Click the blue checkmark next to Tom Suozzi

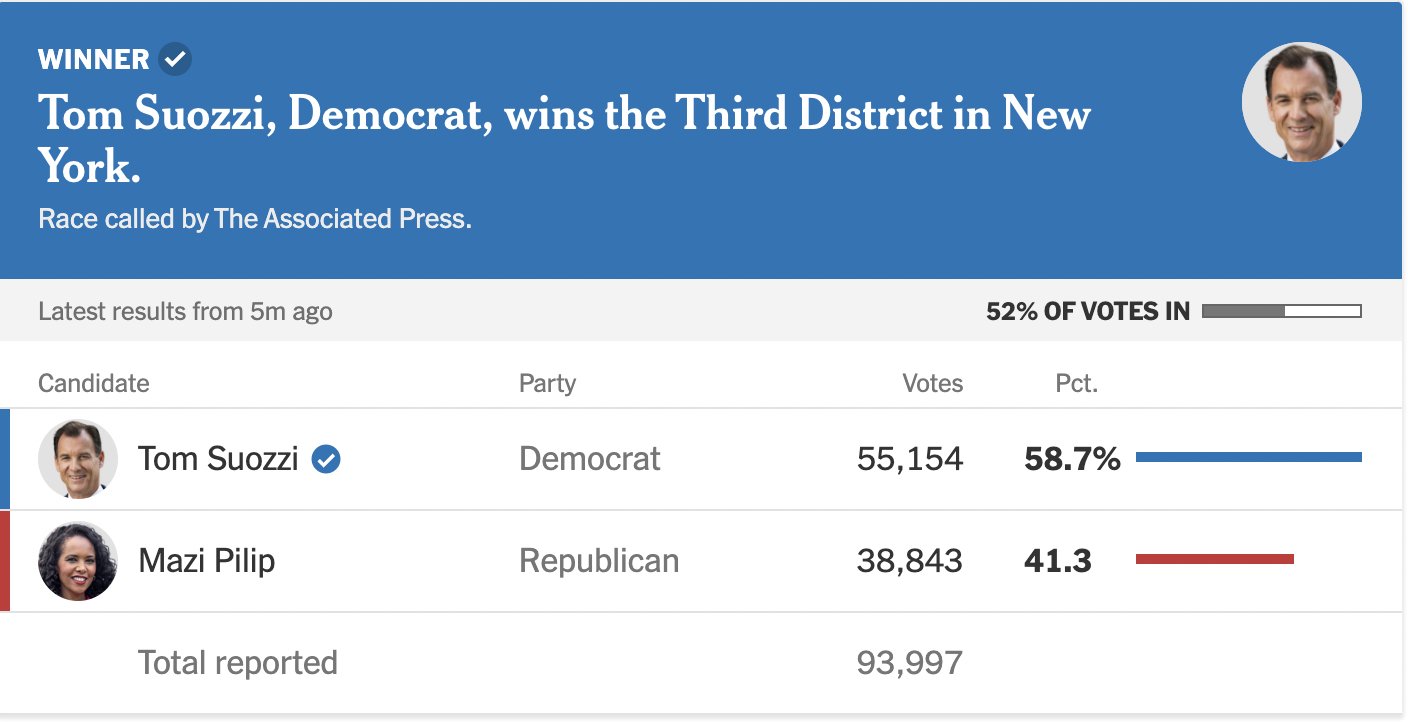click(326, 459)
